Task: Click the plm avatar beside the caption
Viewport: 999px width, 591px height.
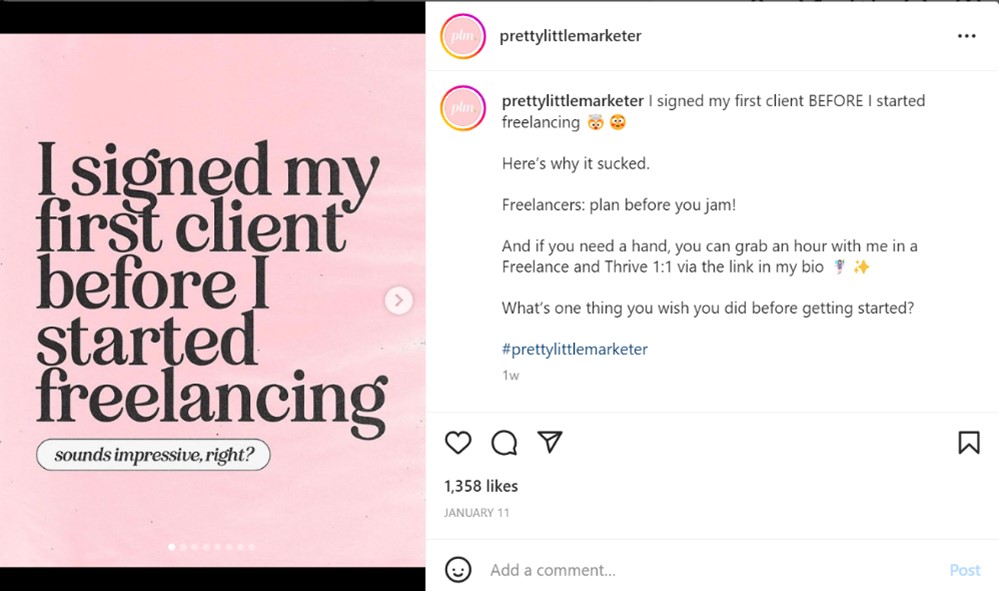Action: pos(462,107)
